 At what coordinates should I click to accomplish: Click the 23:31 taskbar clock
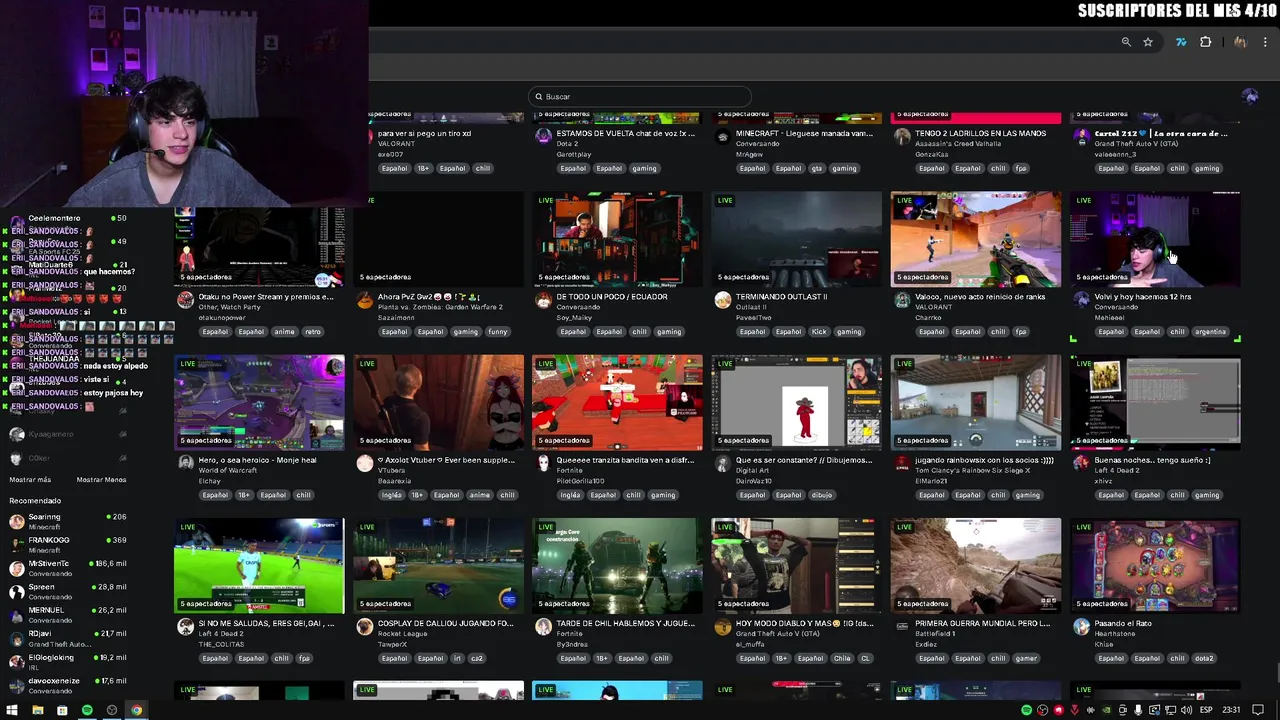coord(1231,710)
